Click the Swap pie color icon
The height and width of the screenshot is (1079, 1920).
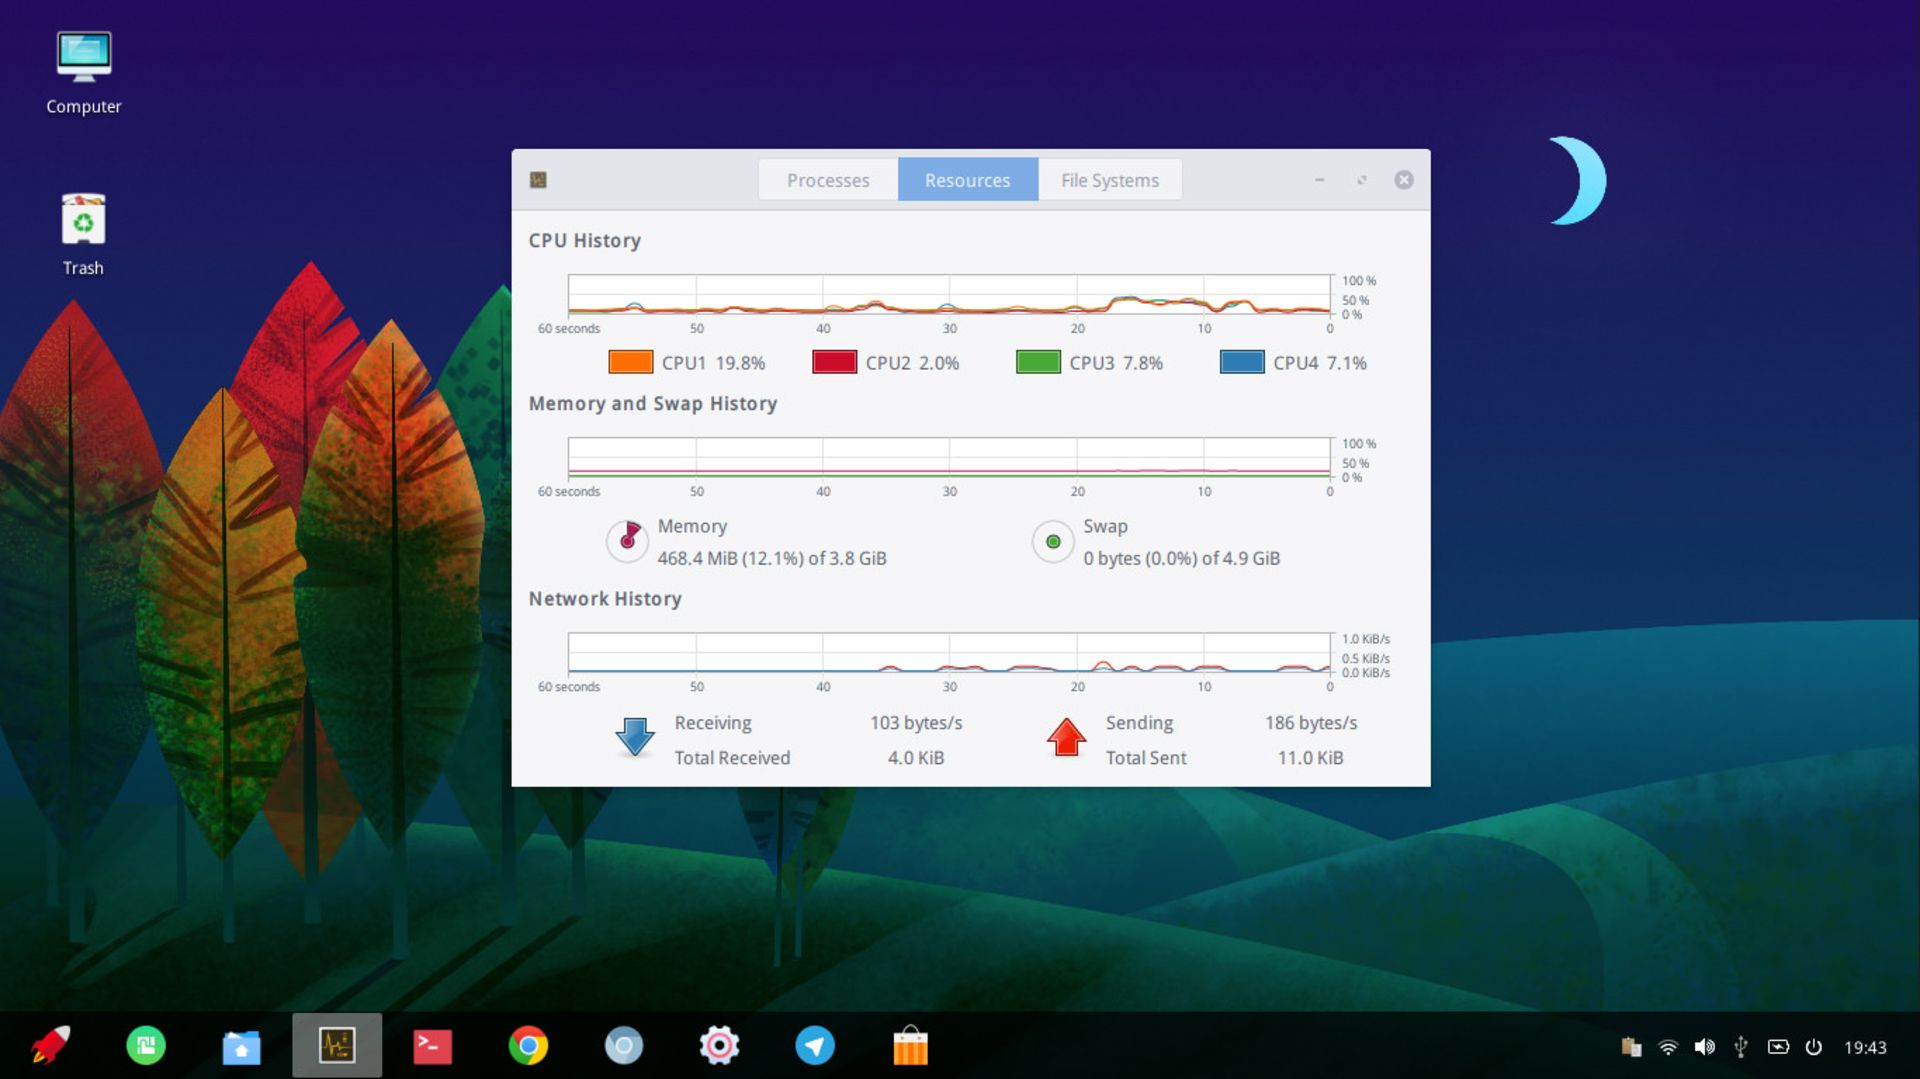[1052, 542]
